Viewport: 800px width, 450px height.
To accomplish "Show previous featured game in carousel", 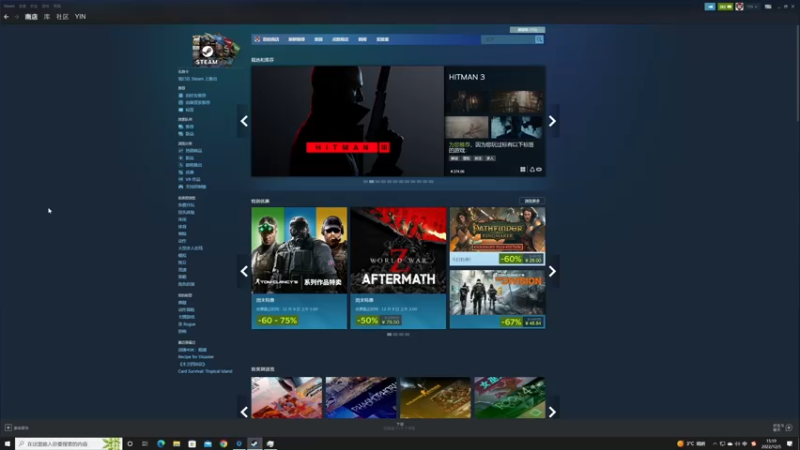I will [x=244, y=121].
